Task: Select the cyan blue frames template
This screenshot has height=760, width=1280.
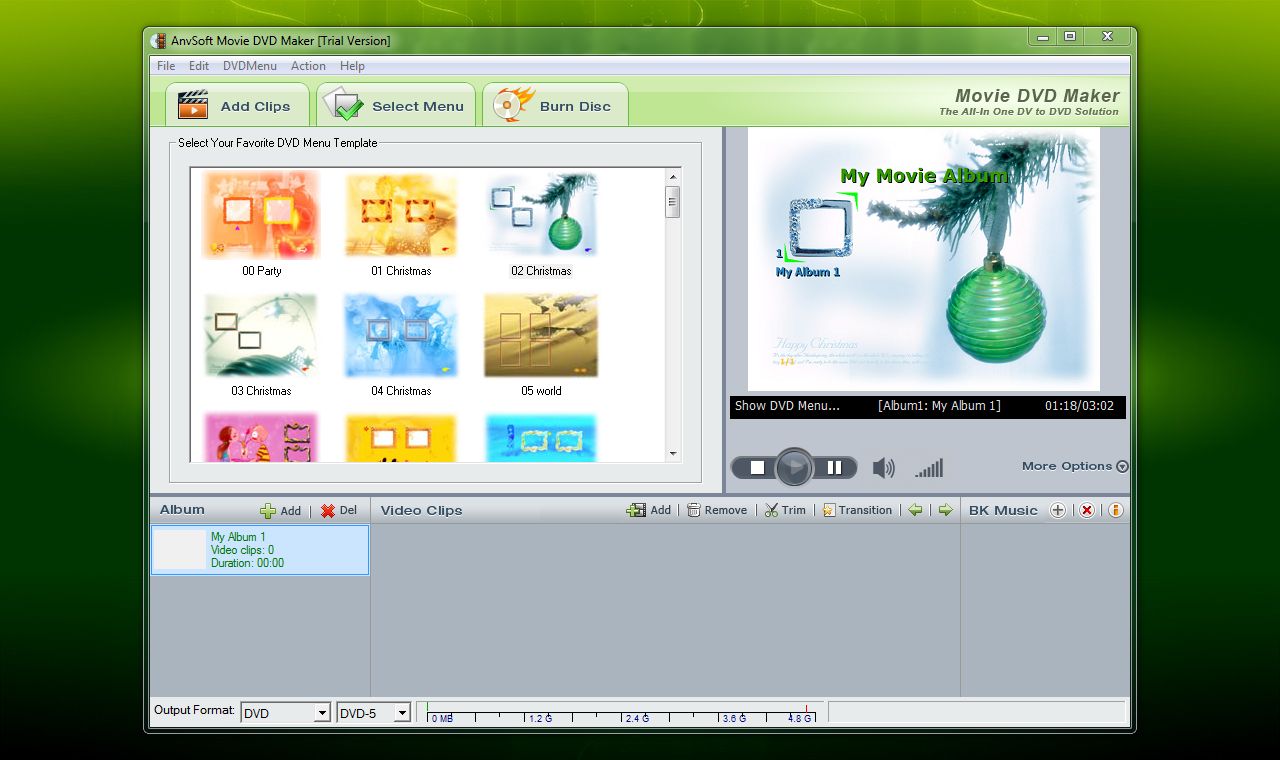Action: pyautogui.click(x=541, y=438)
